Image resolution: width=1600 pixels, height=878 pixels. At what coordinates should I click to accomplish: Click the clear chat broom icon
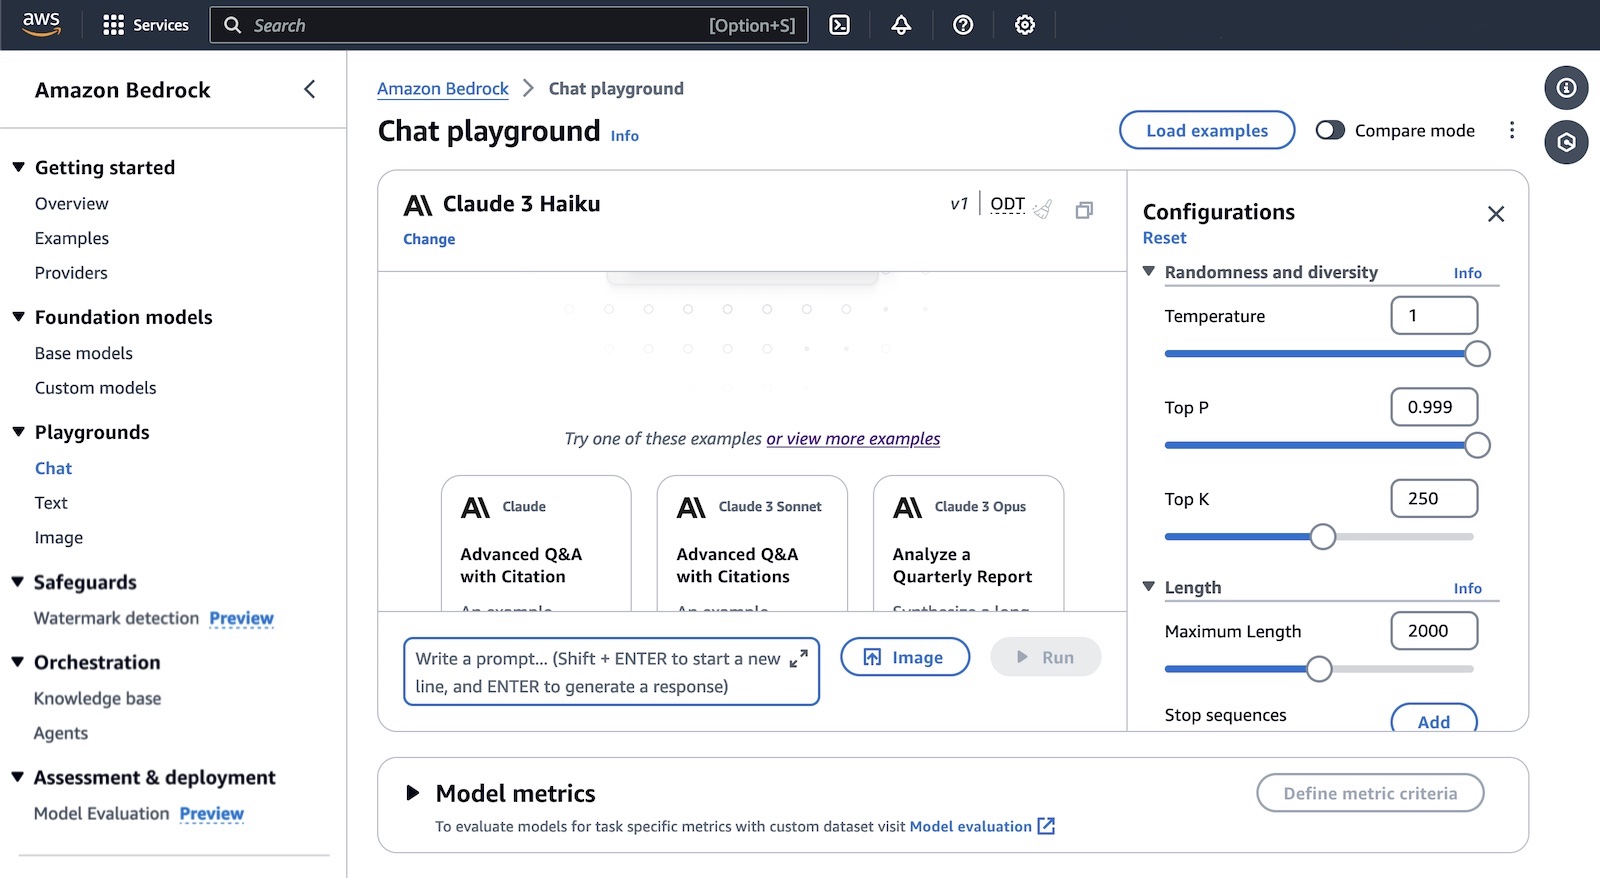click(1043, 209)
